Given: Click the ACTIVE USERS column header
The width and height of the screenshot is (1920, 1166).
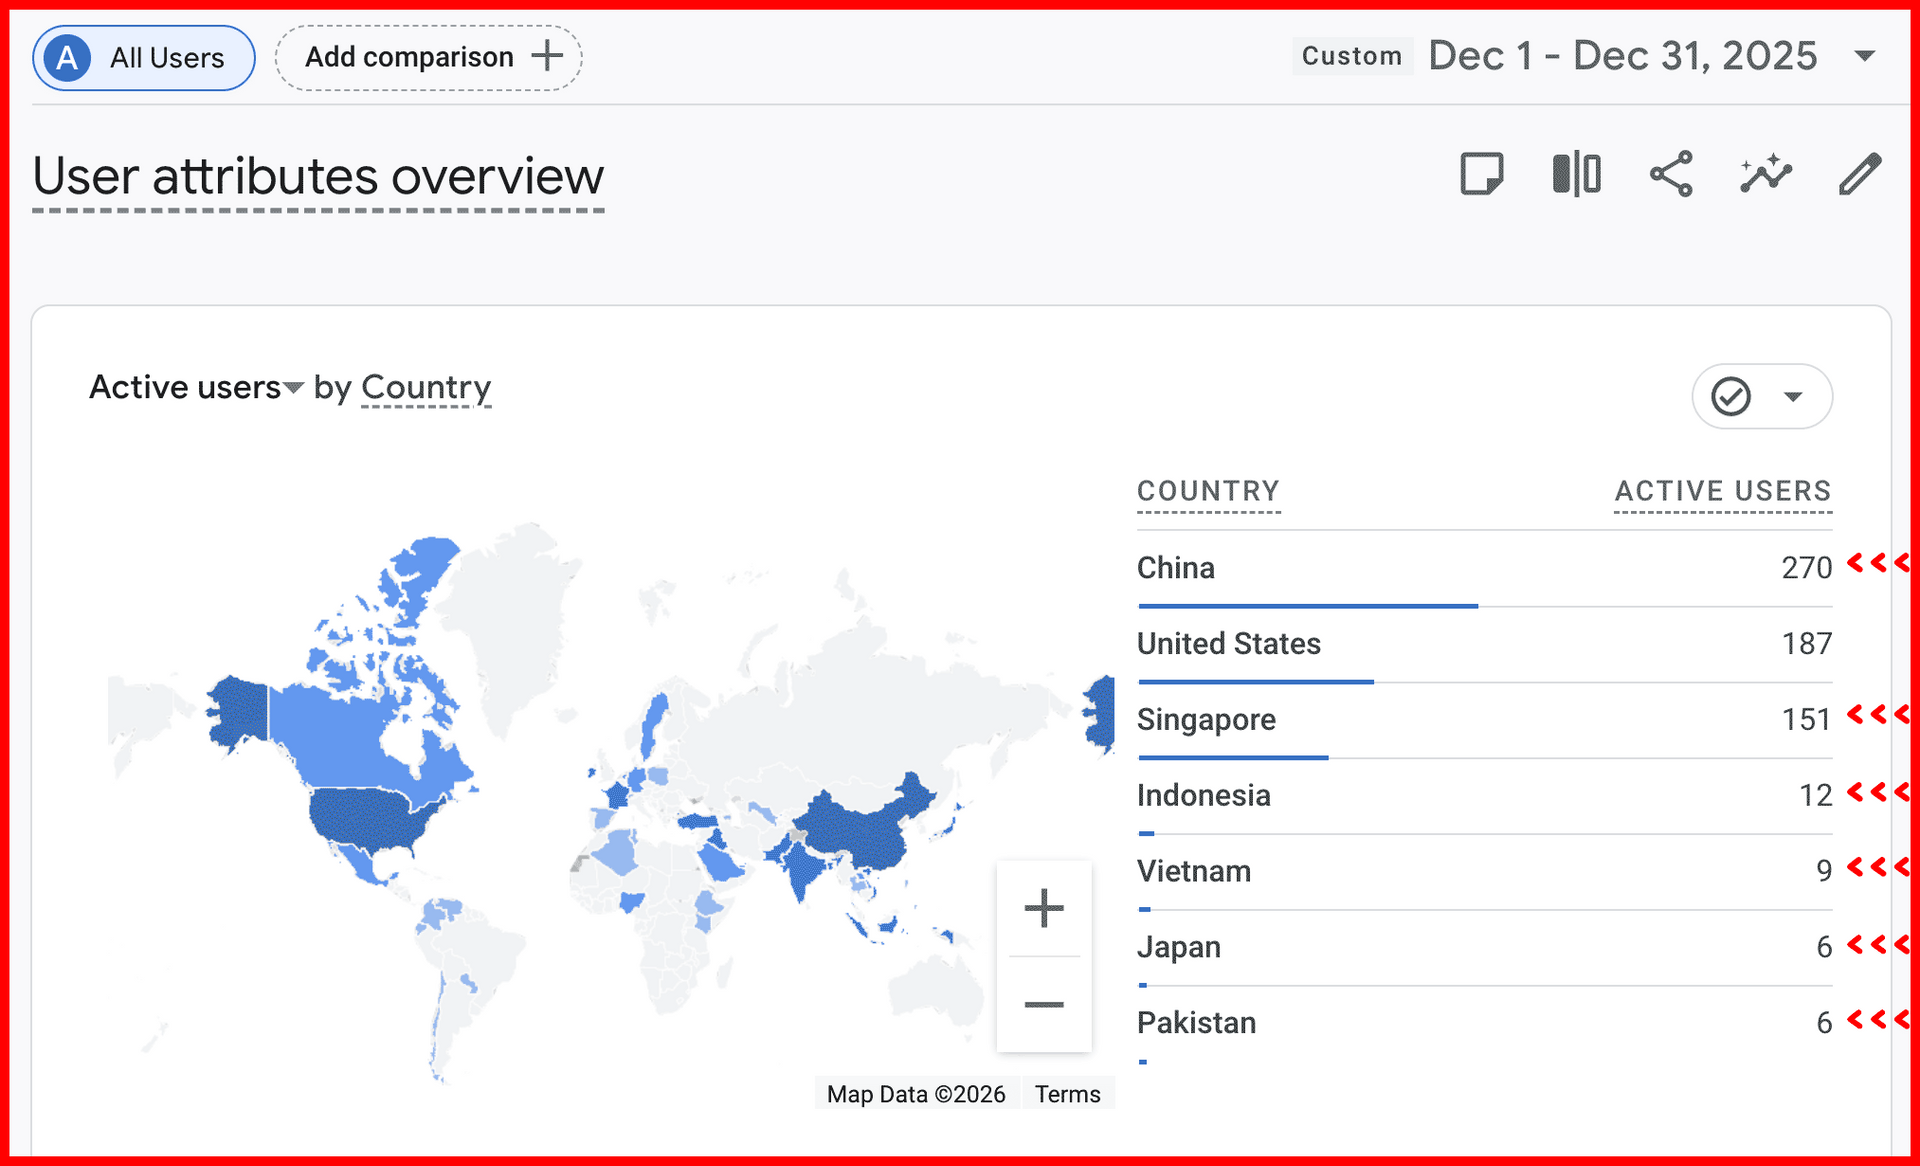Looking at the screenshot, I should (1722, 491).
